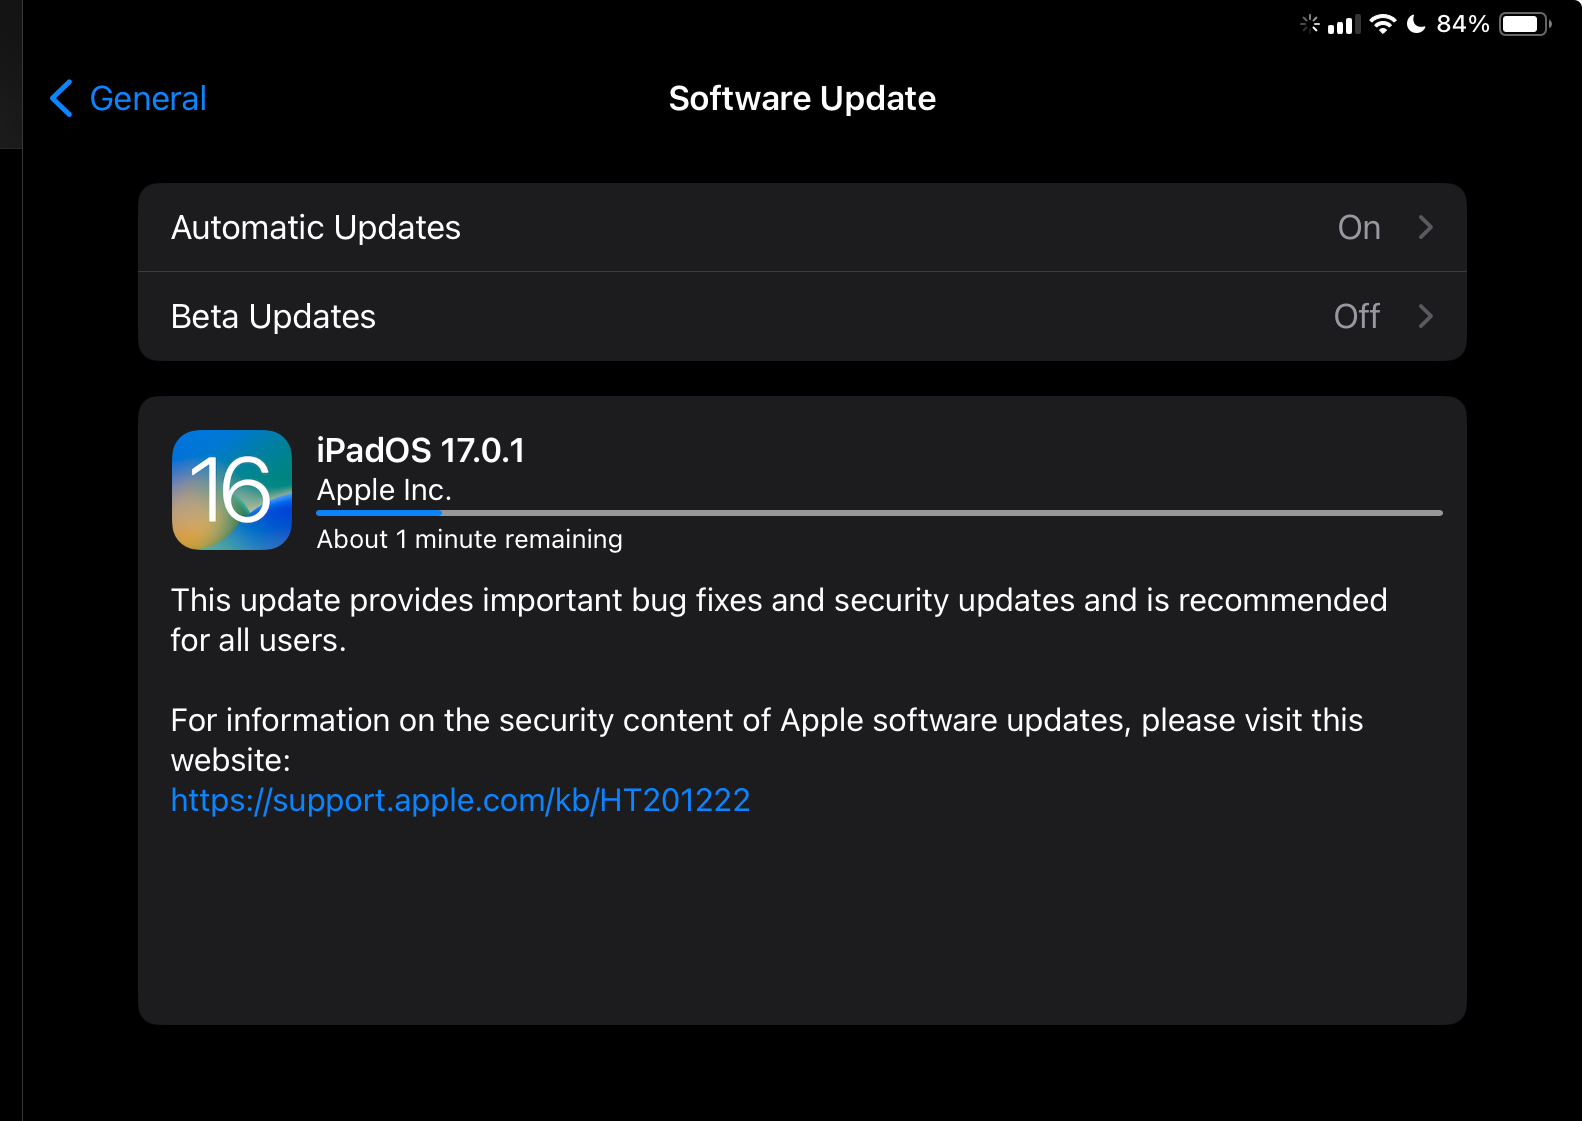The height and width of the screenshot is (1121, 1582).
Task: Go back to General settings
Action: [x=128, y=98]
